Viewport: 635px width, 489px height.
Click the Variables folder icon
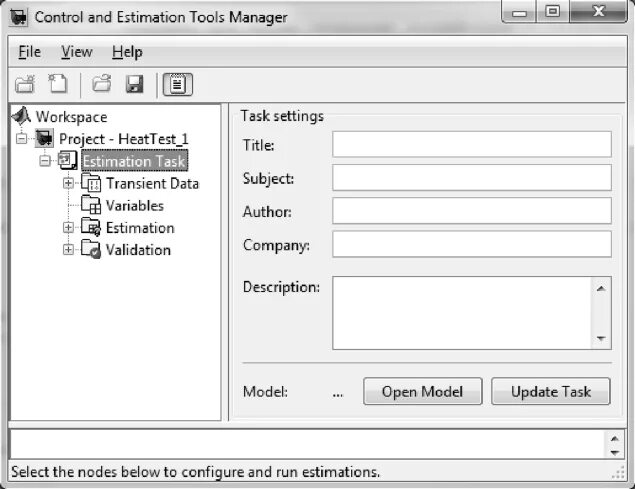pos(91,205)
